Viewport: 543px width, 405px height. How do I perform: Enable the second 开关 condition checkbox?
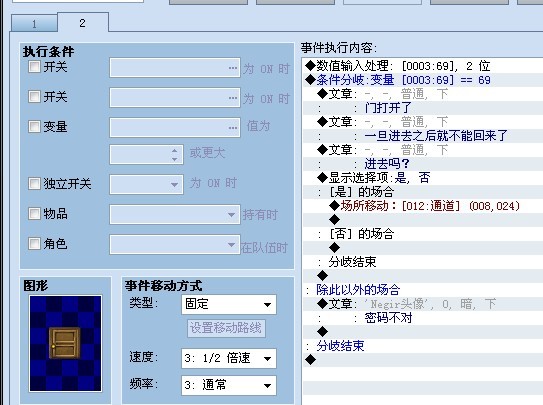click(x=34, y=96)
